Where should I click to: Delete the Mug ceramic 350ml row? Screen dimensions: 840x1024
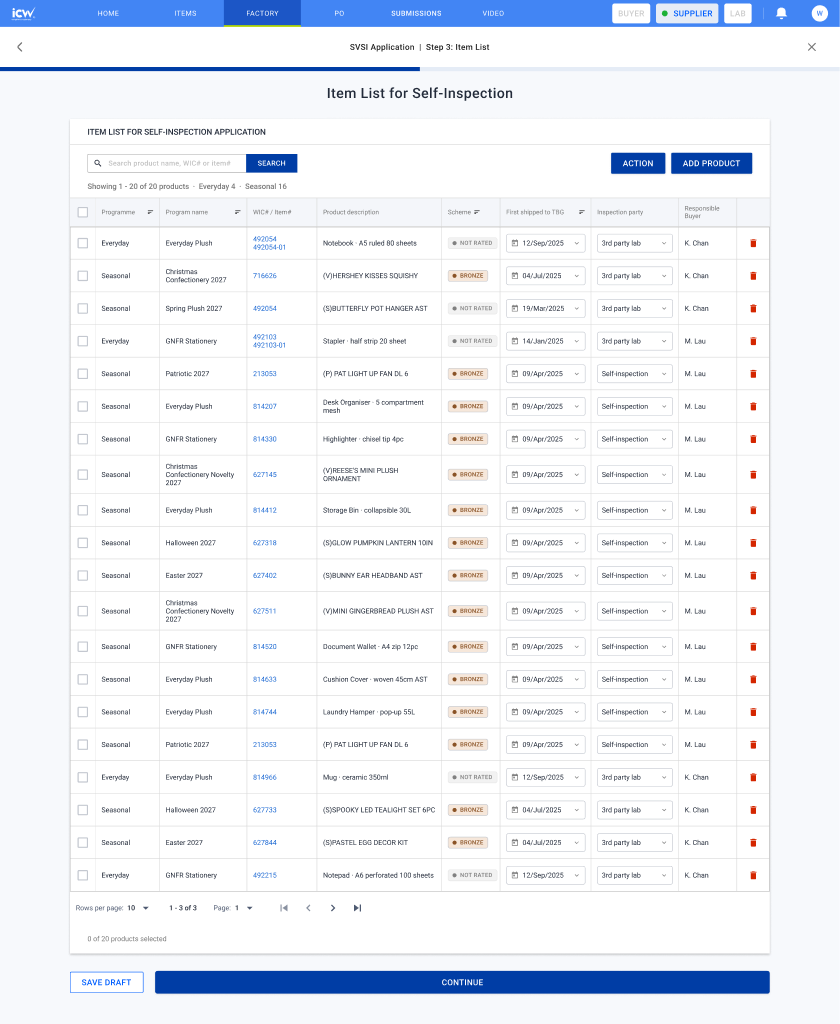pos(753,777)
